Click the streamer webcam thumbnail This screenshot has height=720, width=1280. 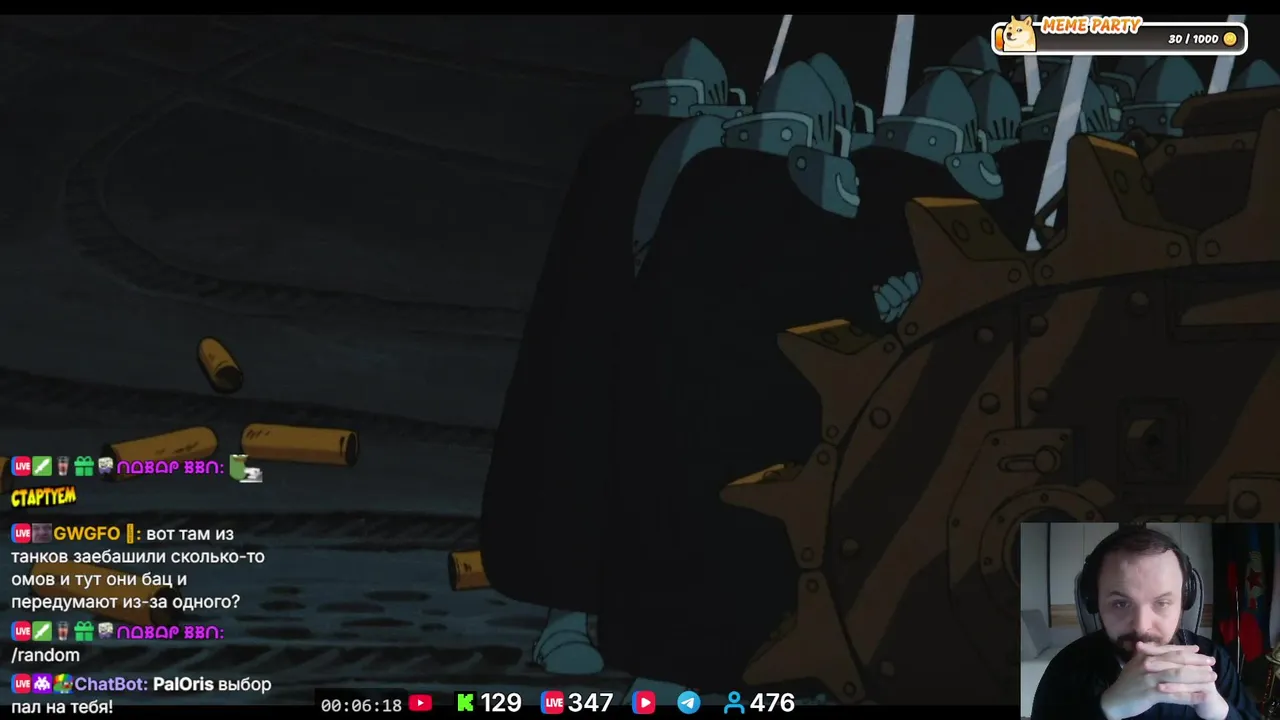pyautogui.click(x=1150, y=620)
